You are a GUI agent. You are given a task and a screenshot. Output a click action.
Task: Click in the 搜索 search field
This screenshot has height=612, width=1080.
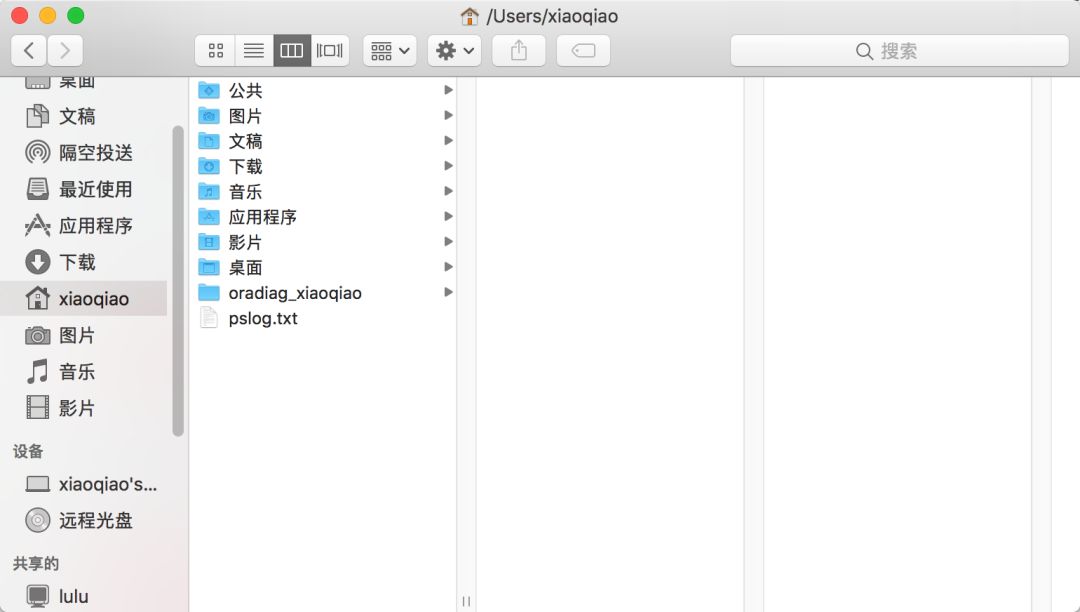click(x=899, y=51)
